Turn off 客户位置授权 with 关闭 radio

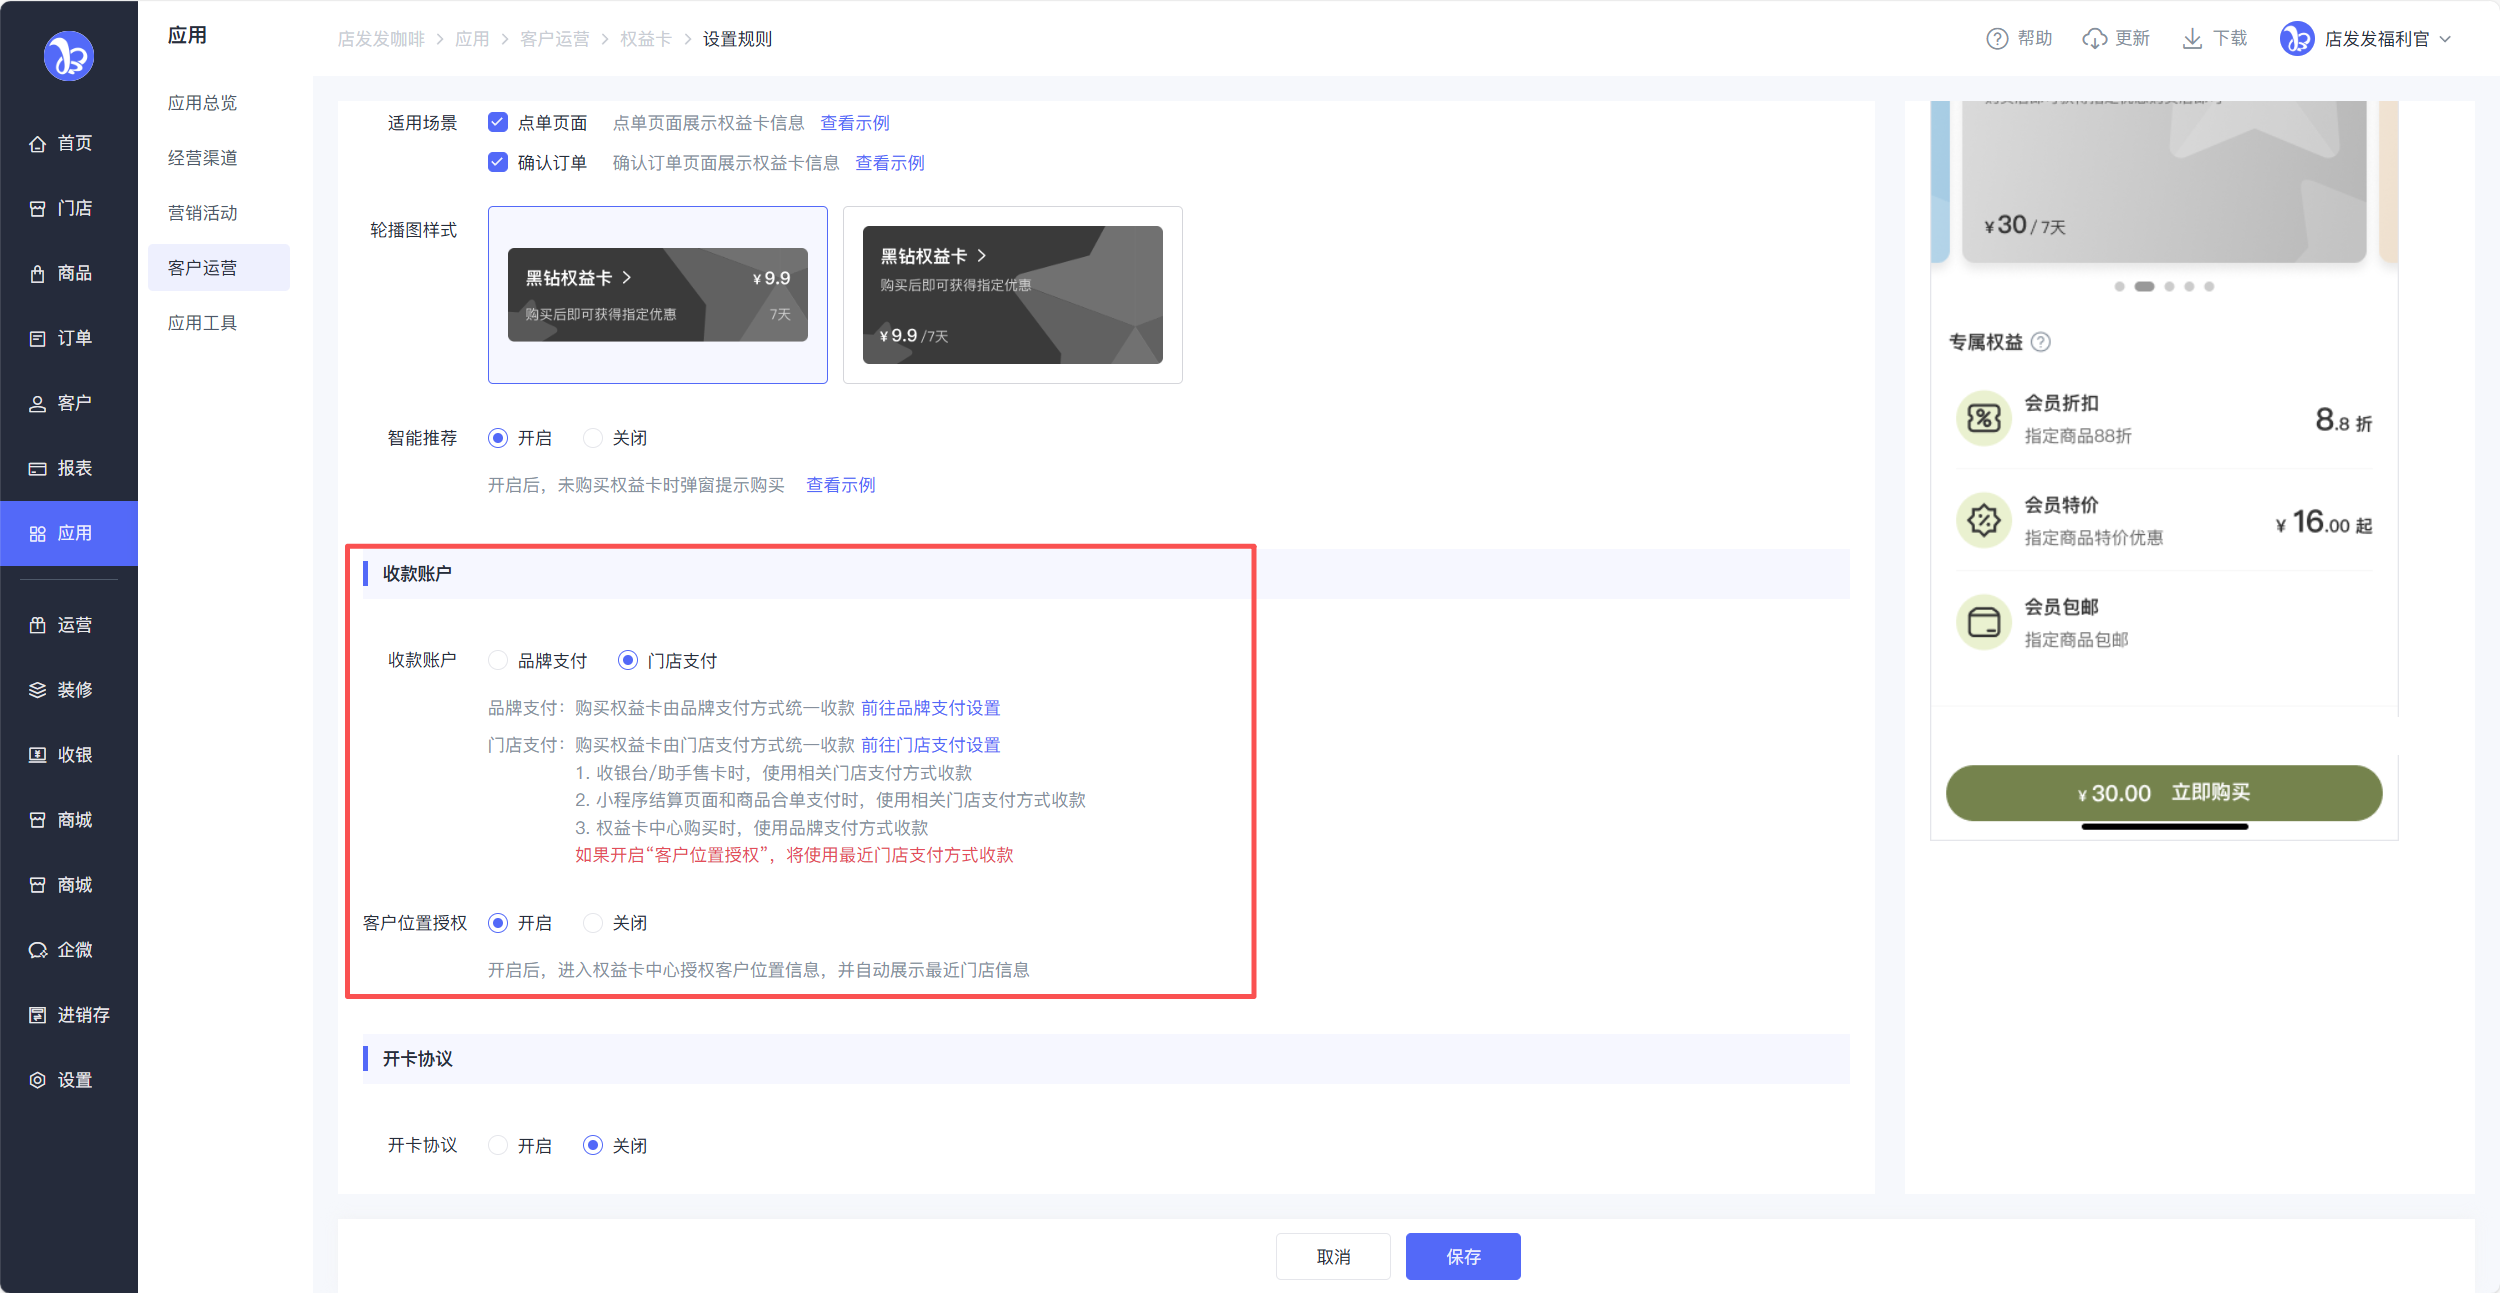[x=593, y=923]
